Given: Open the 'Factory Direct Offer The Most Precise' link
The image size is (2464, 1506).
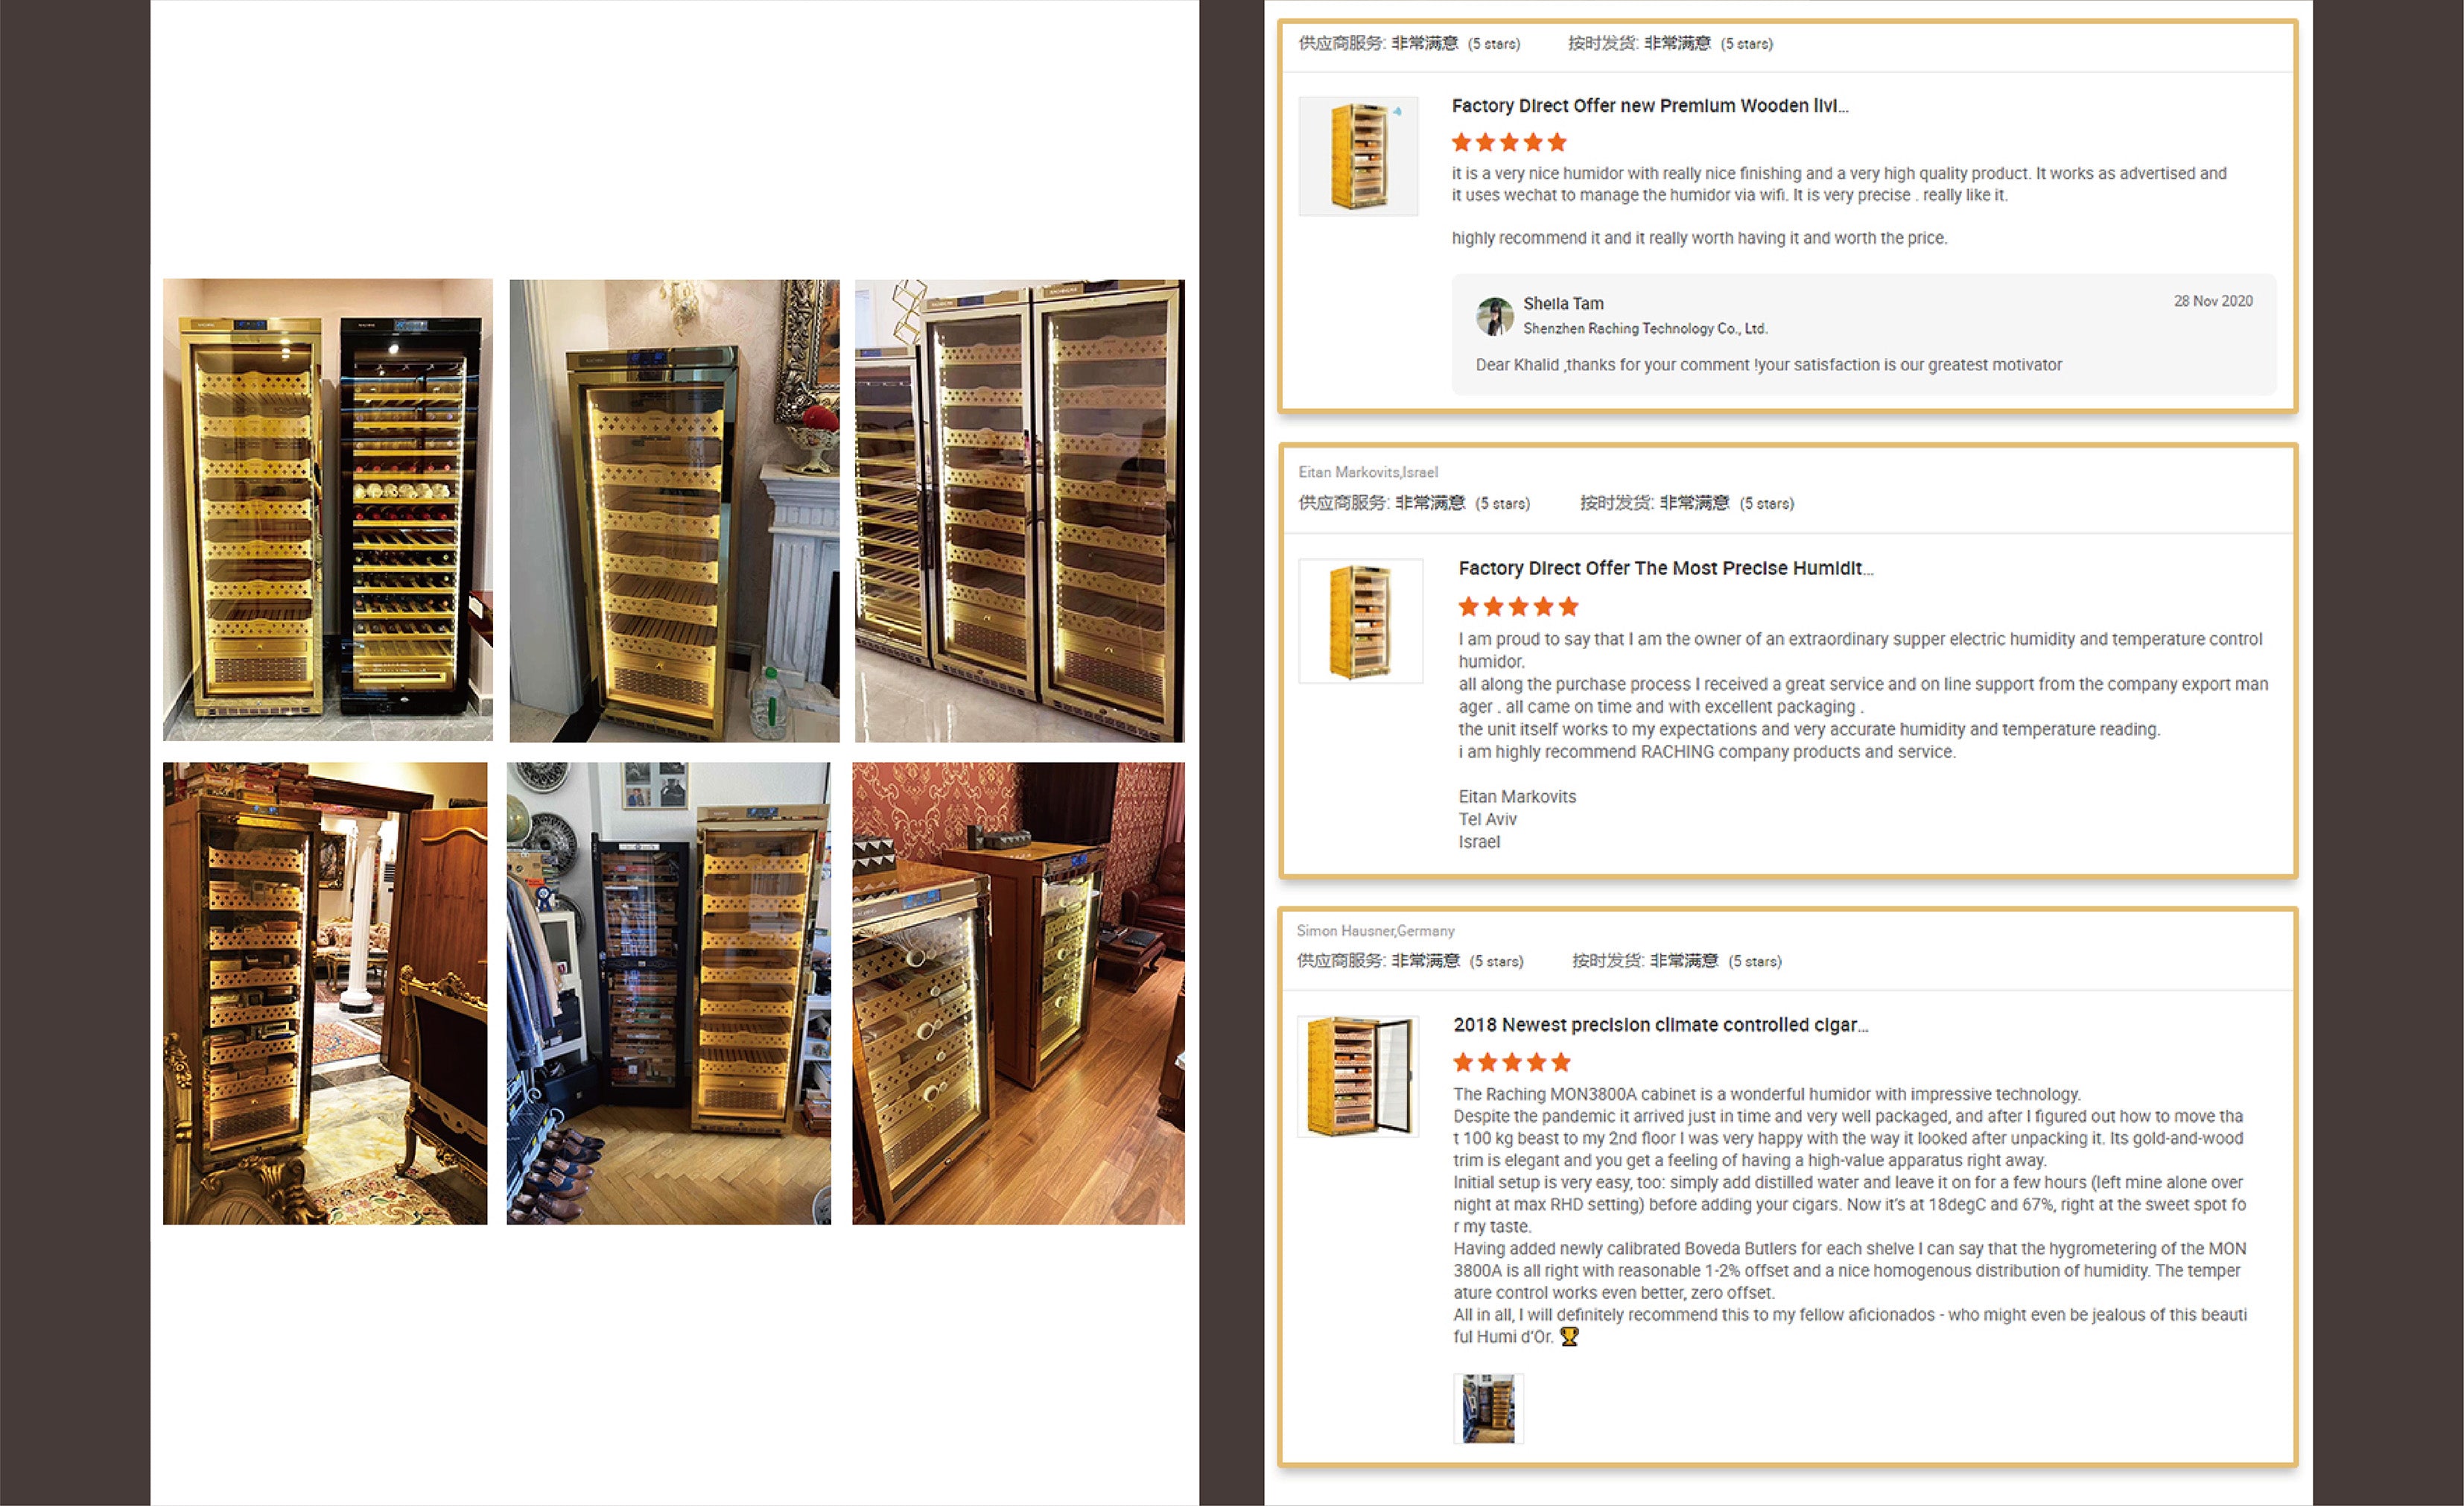Looking at the screenshot, I should click(x=1666, y=568).
